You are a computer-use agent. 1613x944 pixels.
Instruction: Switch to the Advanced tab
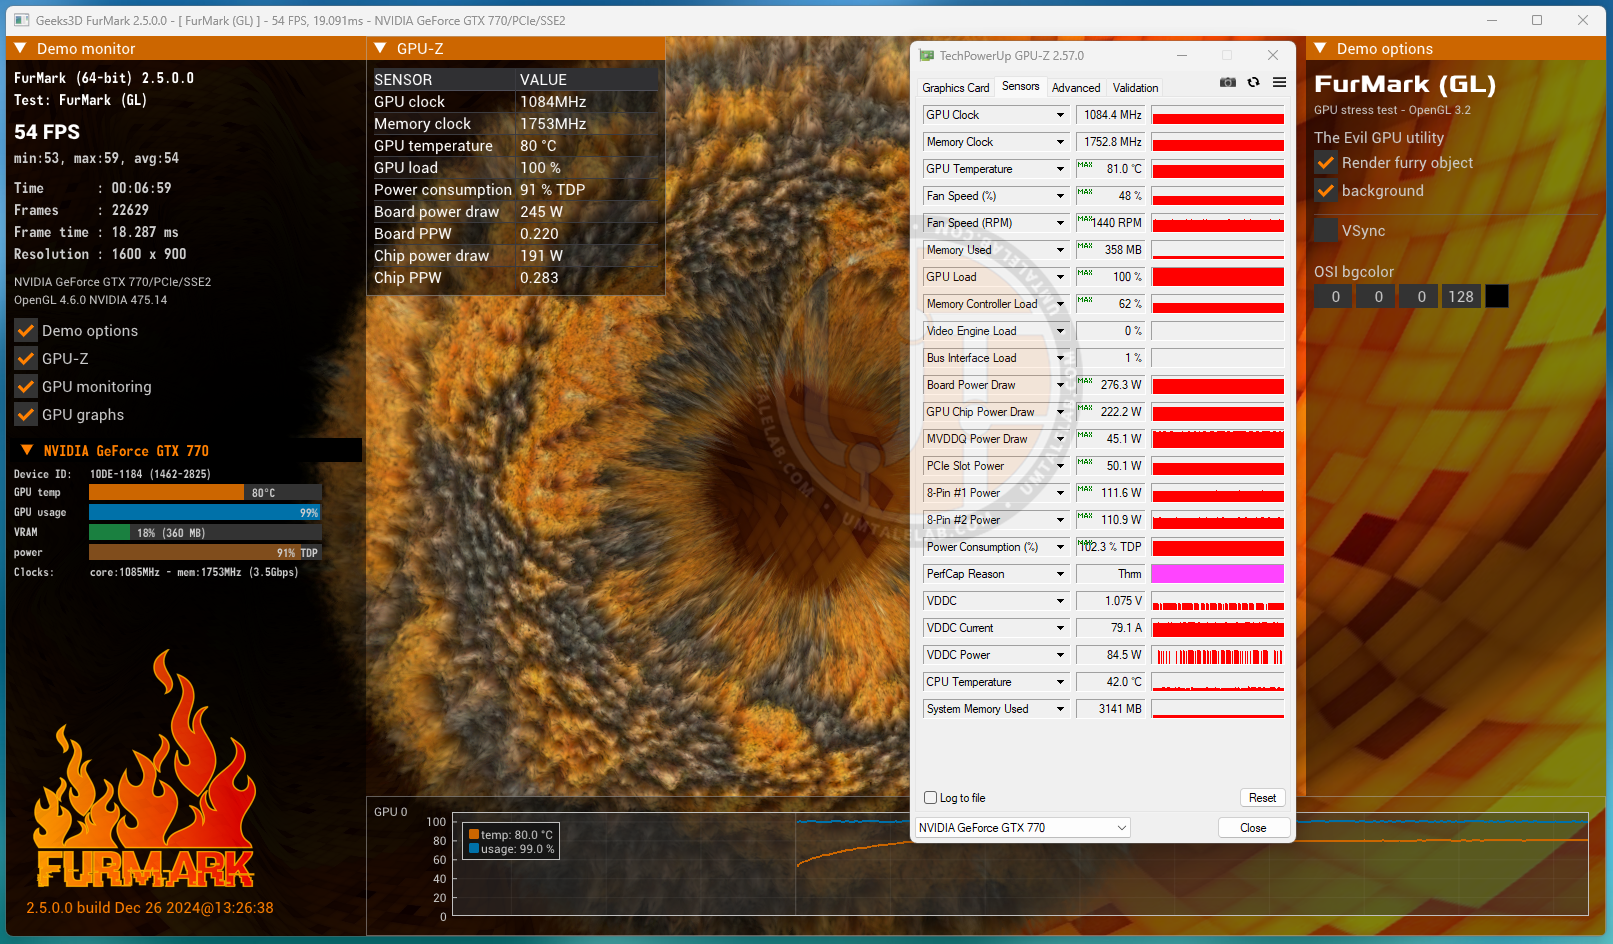click(x=1076, y=88)
